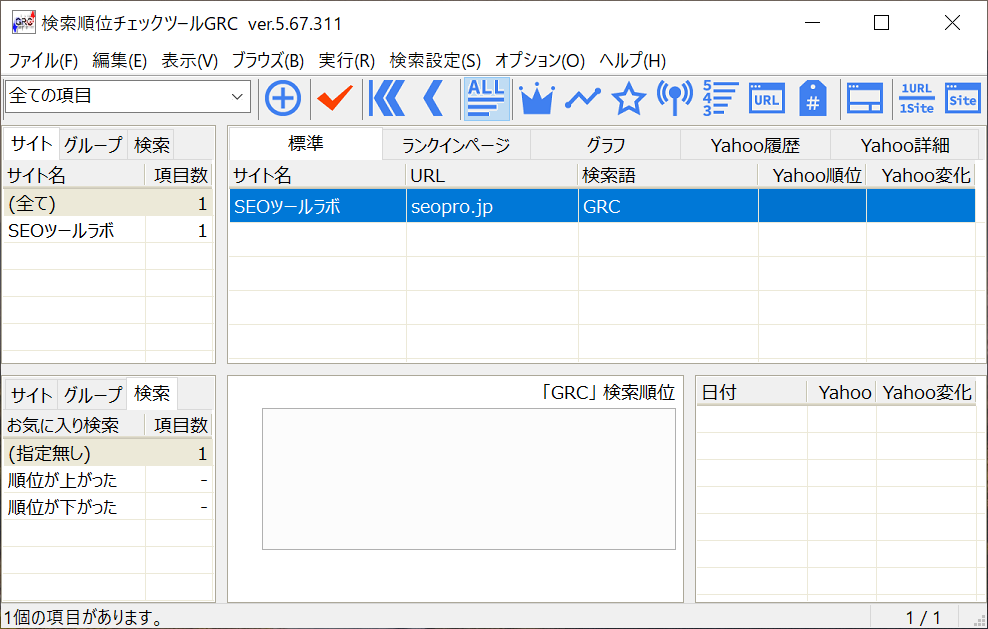The height and width of the screenshot is (629, 988).
Task: Click the Site window icon
Action: coord(962,98)
